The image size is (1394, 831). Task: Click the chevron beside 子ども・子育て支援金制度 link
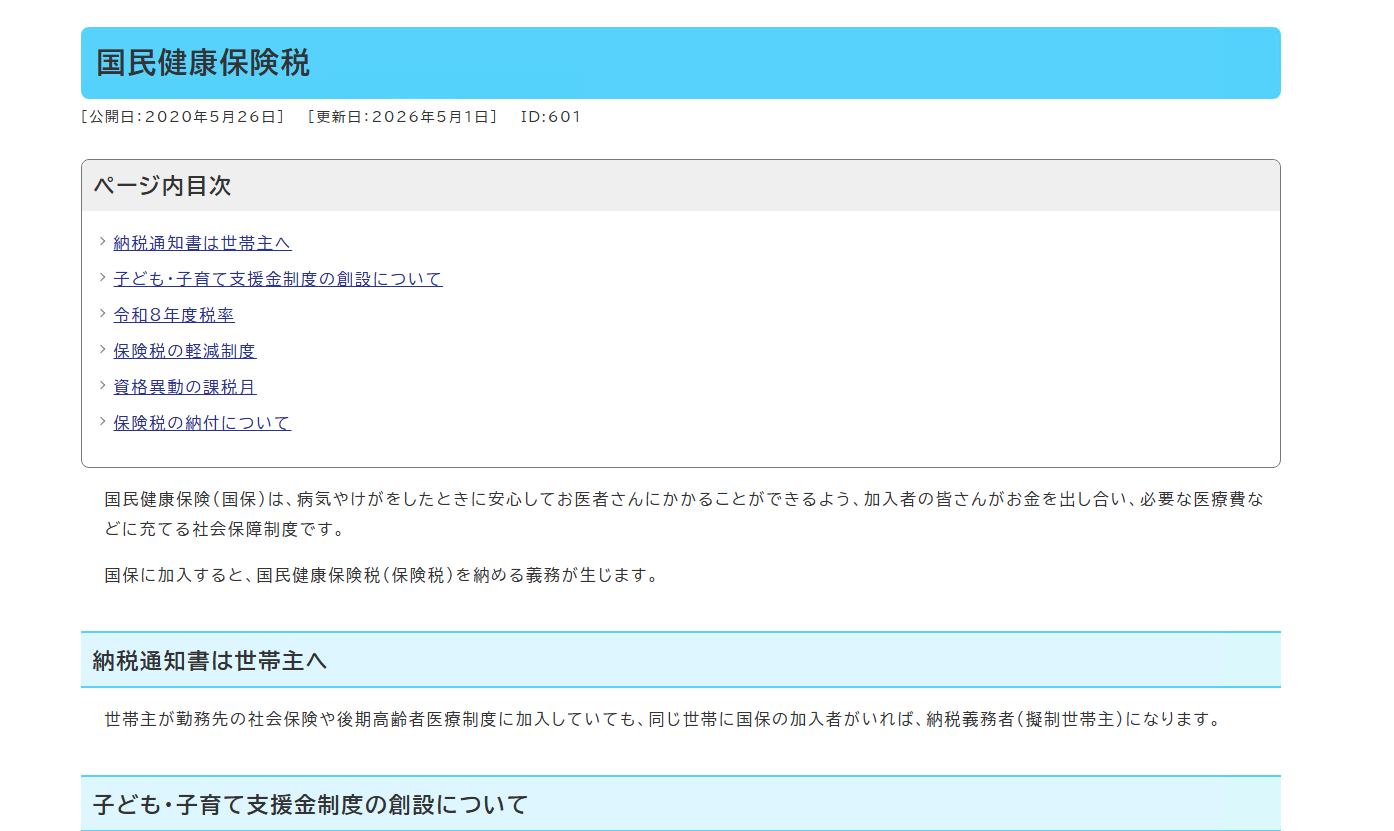102,277
